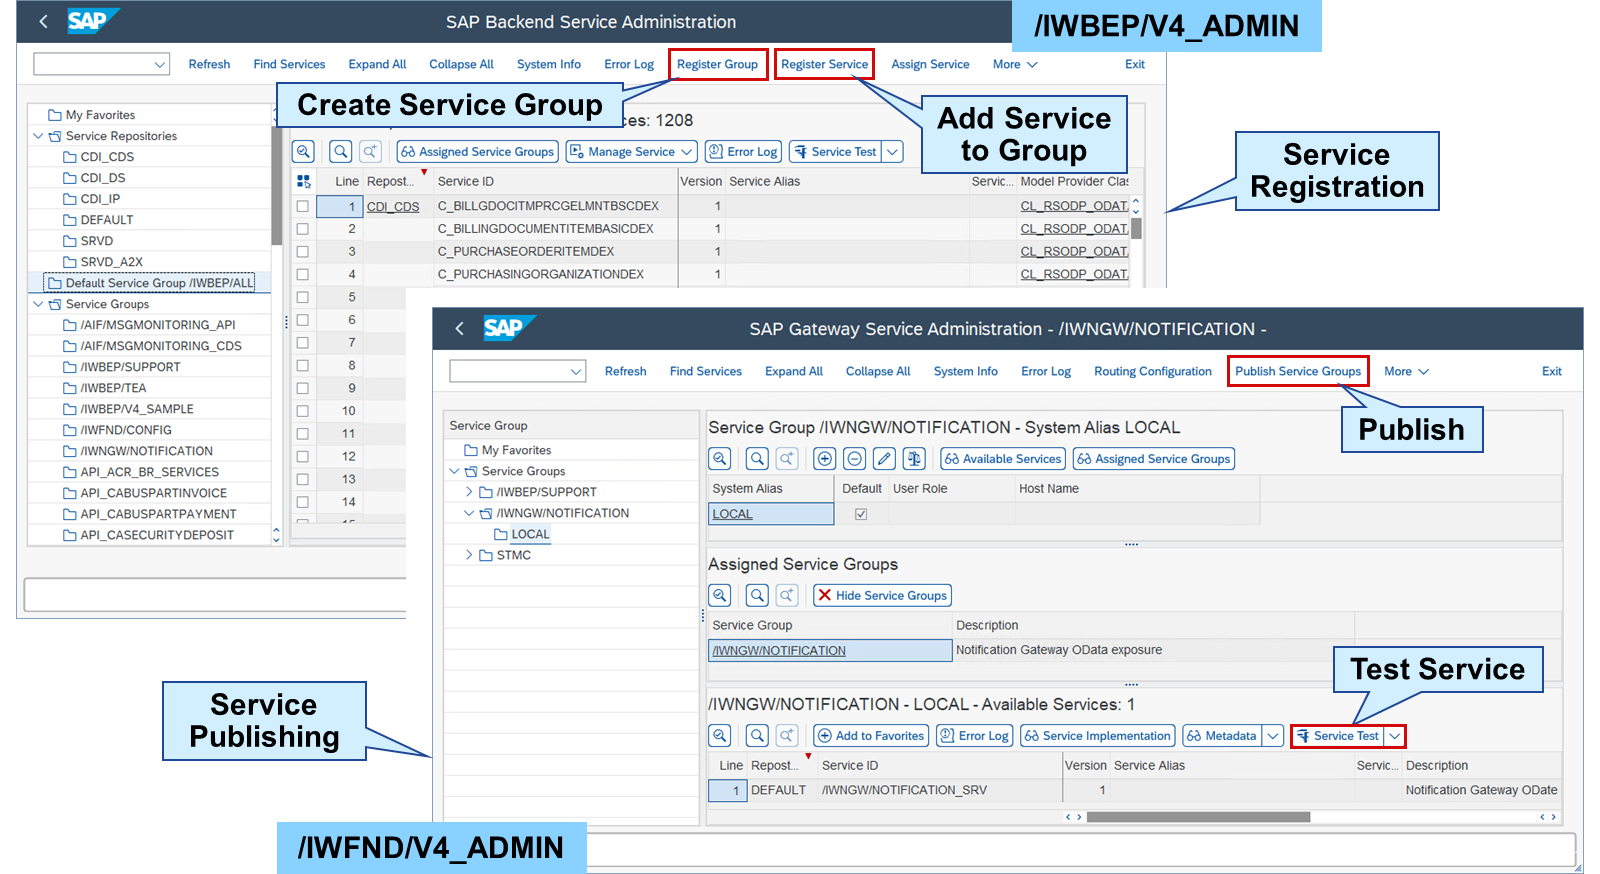Screen dimensions: 1600x874
Task: Click Find Next icon in Backend services toolbar
Action: pos(370,151)
